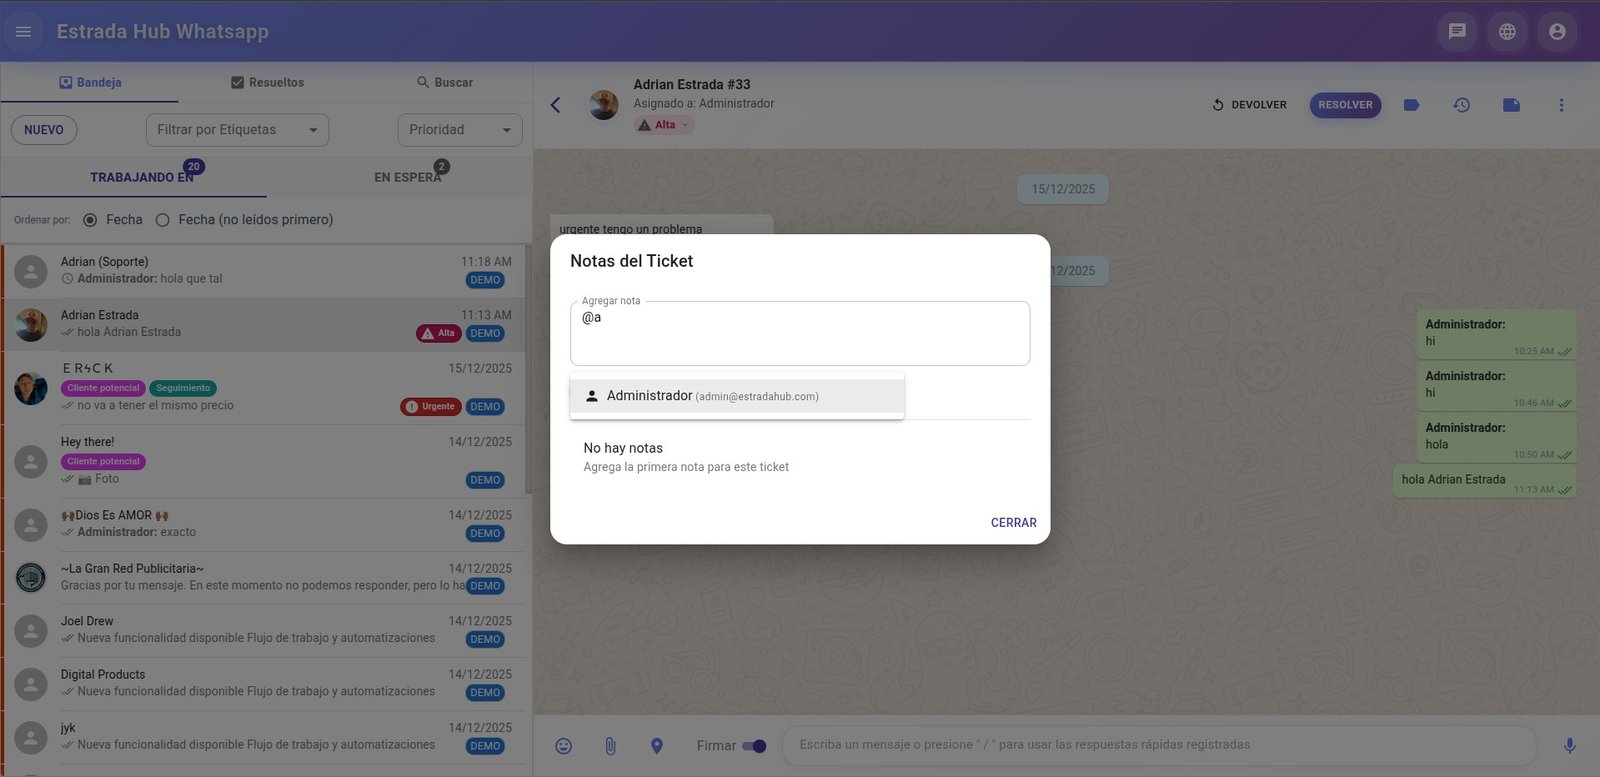The image size is (1600, 777).
Task: Click the DEVOLVER button
Action: click(x=1249, y=105)
